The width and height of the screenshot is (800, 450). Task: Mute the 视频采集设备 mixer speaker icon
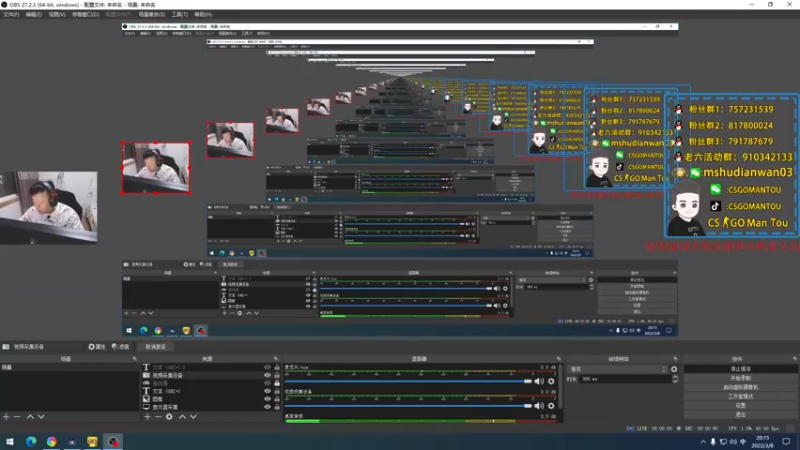point(539,406)
